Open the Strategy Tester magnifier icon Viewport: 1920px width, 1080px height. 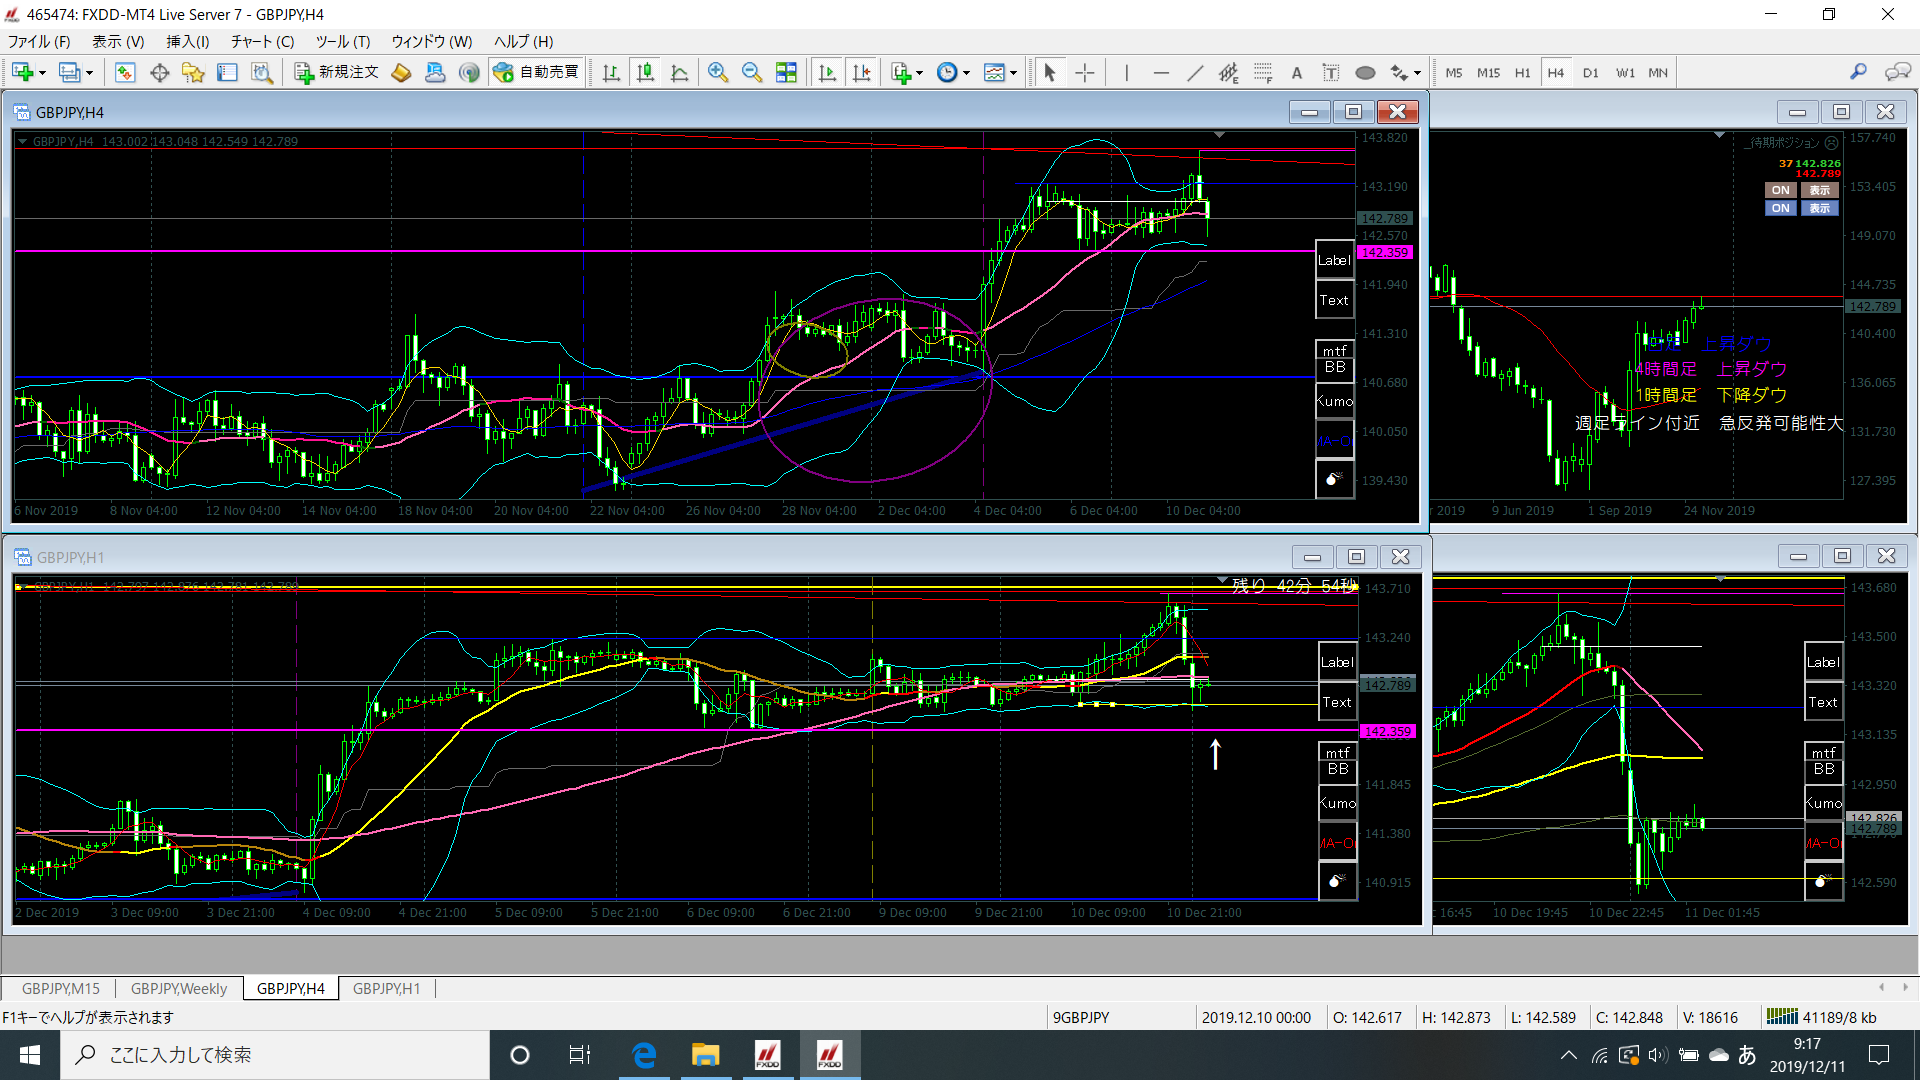[262, 72]
